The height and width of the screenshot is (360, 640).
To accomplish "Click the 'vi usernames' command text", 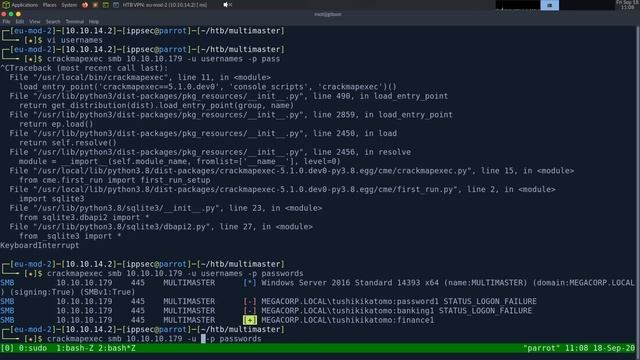I will point(75,40).
